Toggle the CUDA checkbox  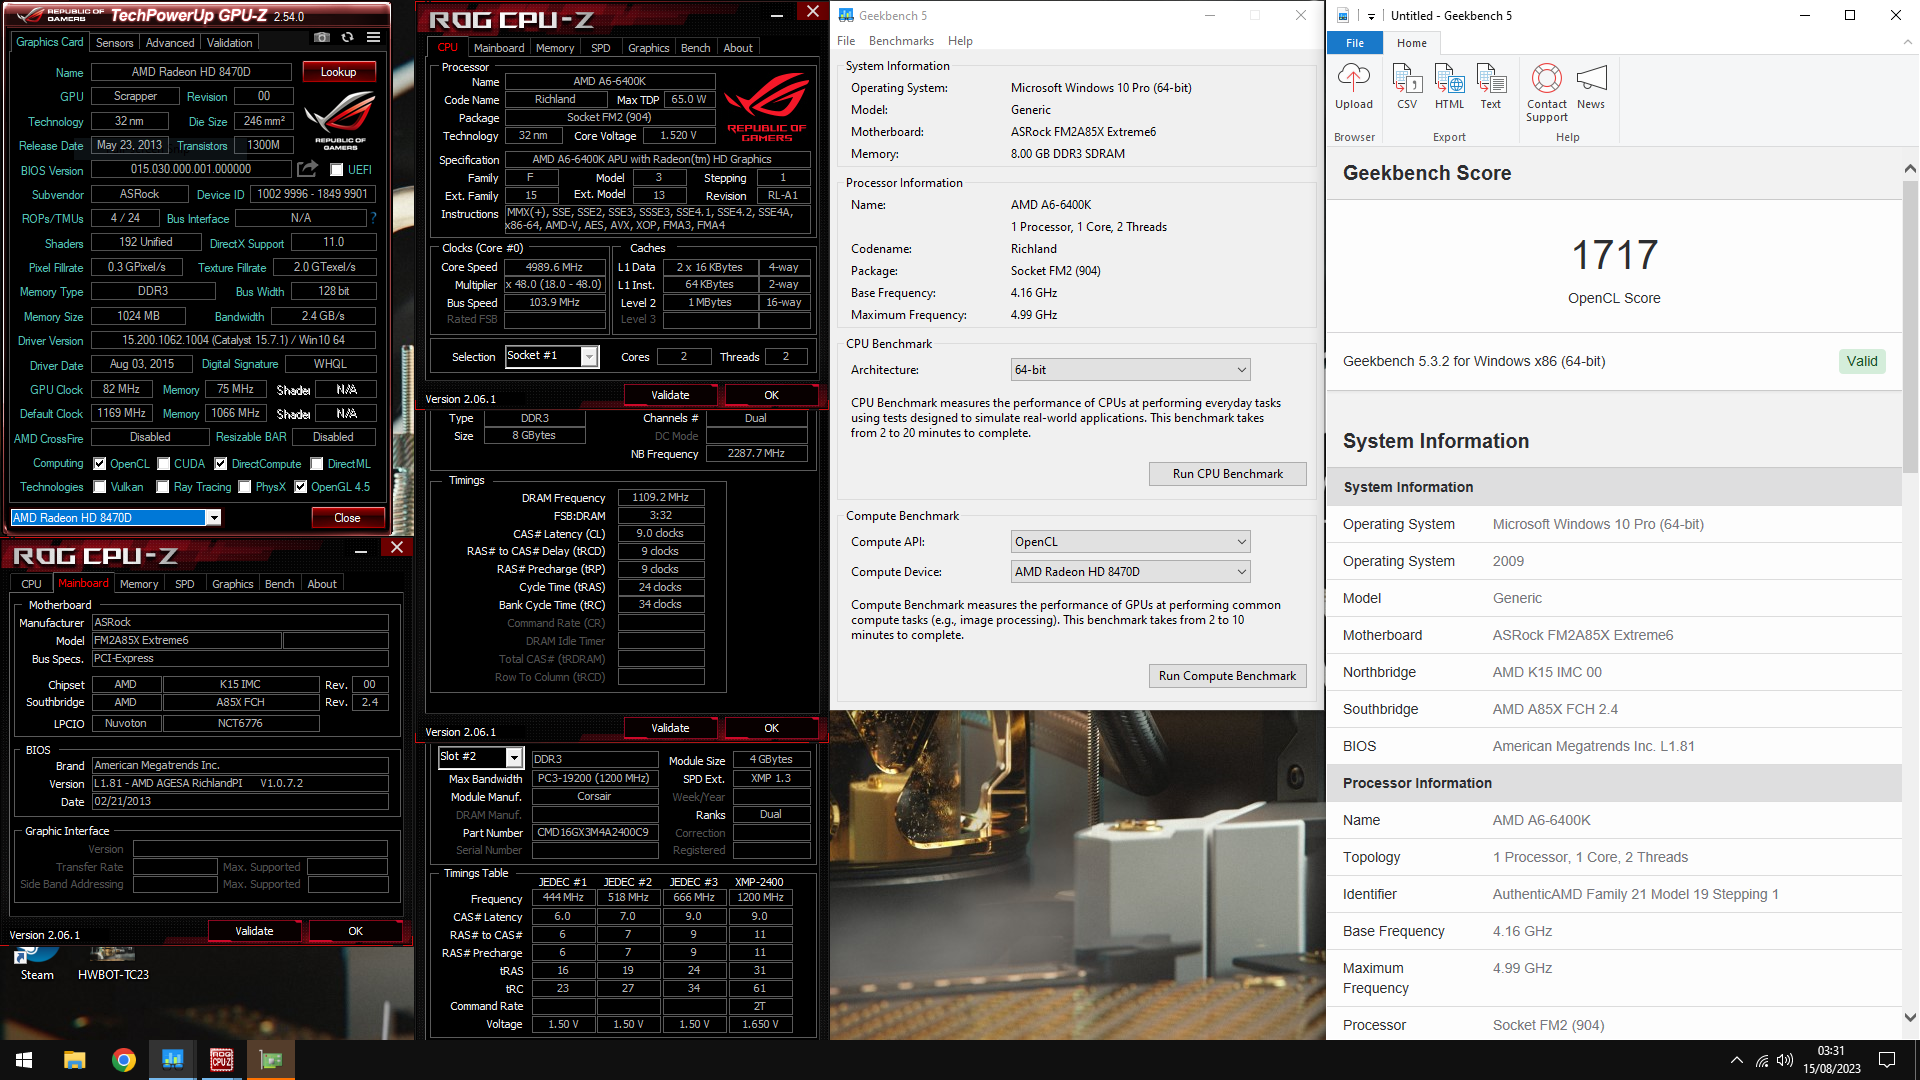(163, 464)
